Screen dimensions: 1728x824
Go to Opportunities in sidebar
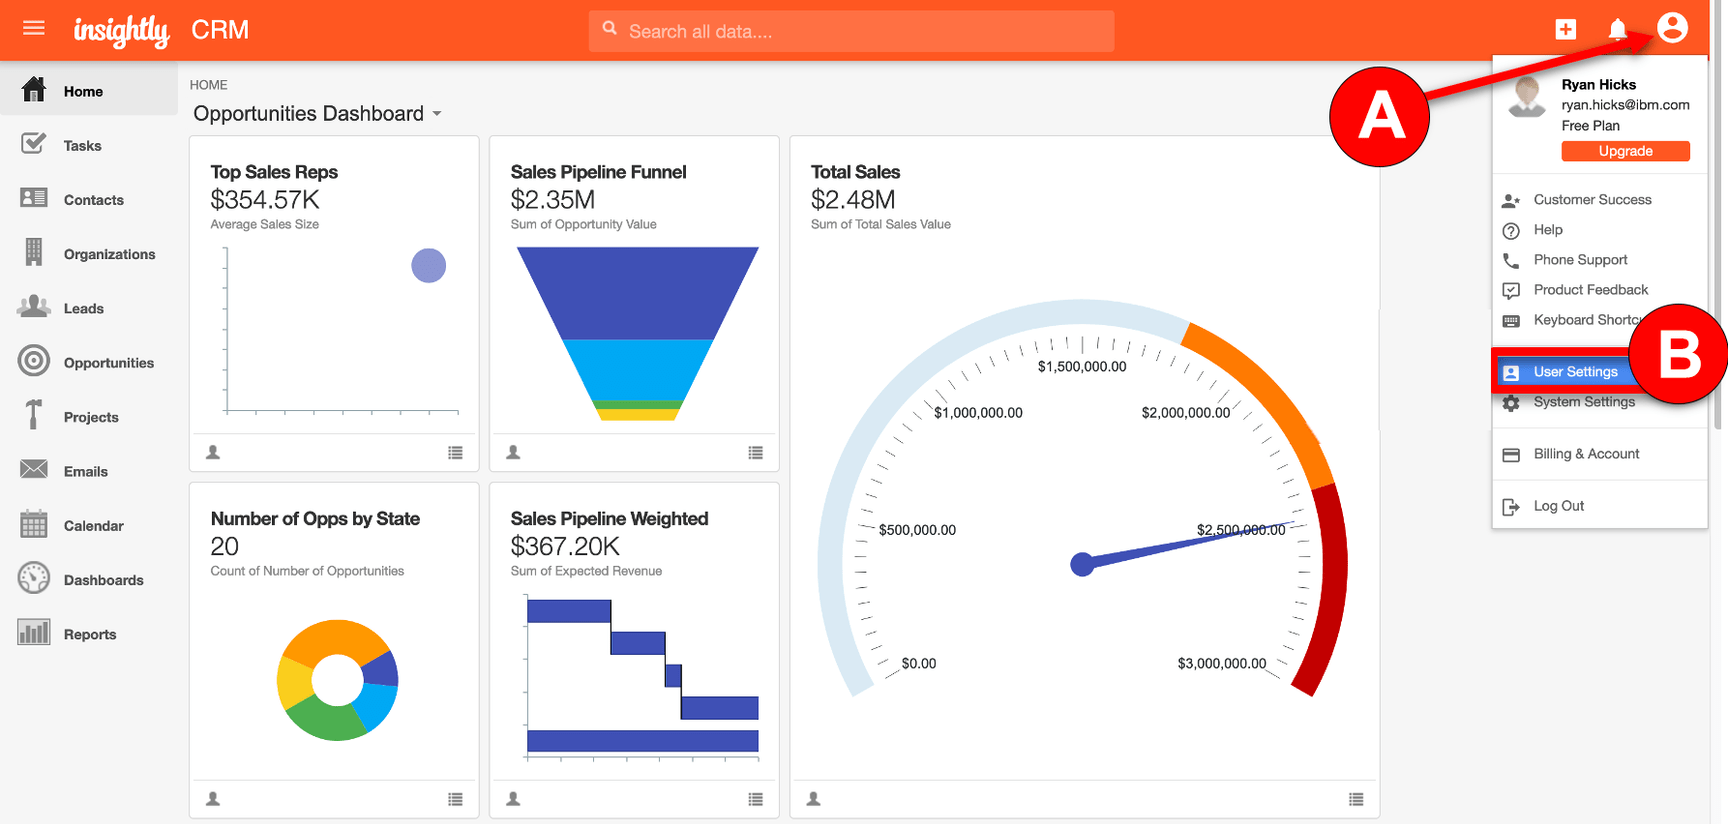108,363
